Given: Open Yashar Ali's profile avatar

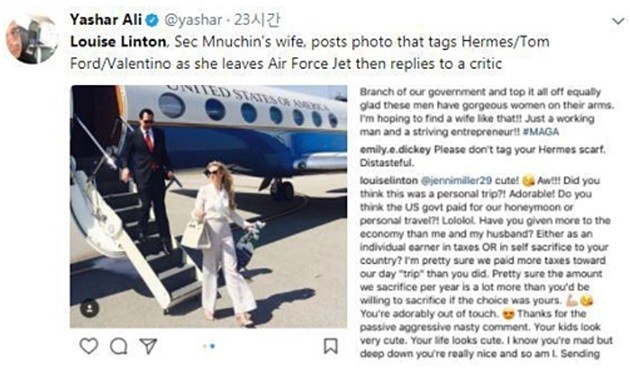Looking at the screenshot, I should click(x=31, y=39).
